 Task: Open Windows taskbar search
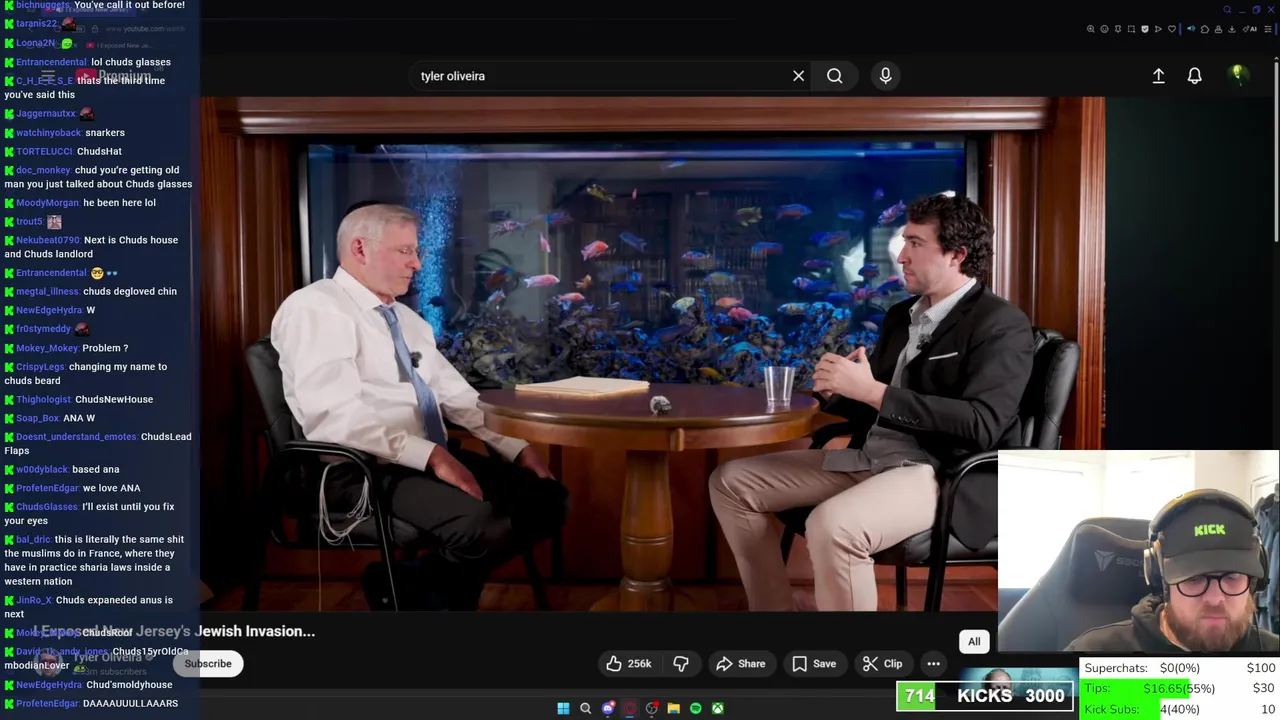click(x=586, y=708)
